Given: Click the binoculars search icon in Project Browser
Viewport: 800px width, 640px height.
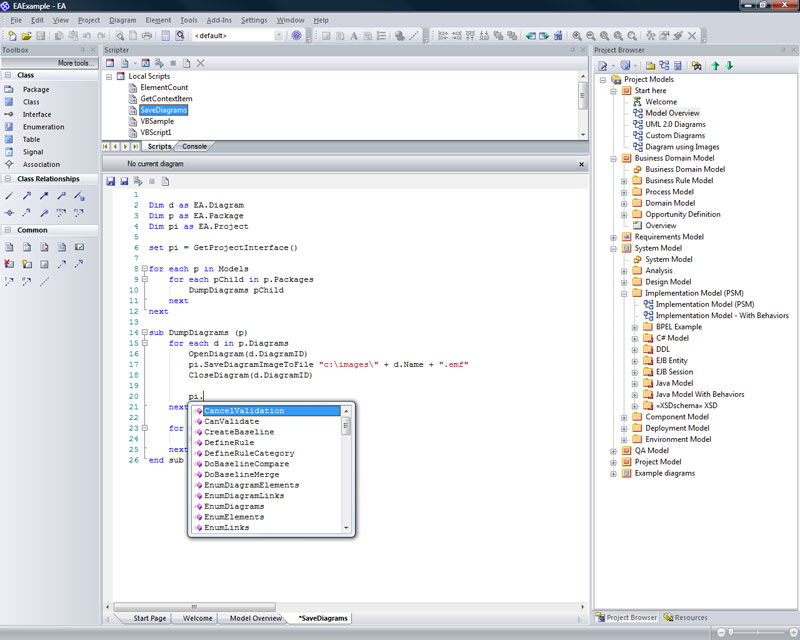Looking at the screenshot, I should [x=696, y=66].
